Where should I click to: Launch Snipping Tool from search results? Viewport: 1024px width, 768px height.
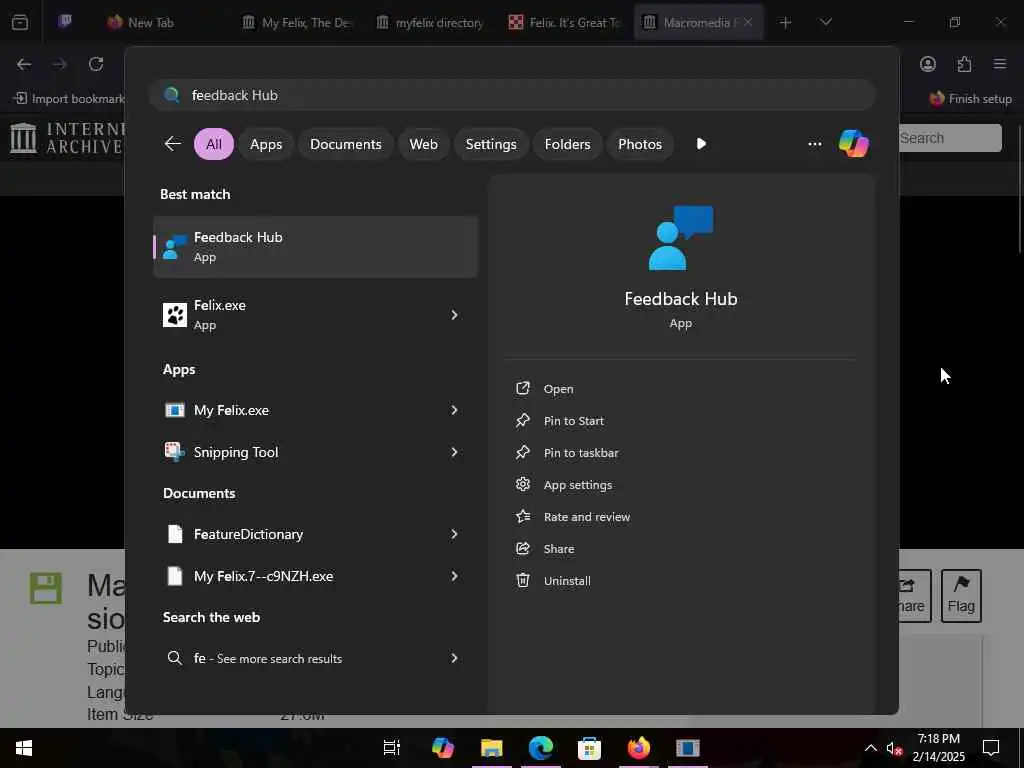(x=315, y=452)
